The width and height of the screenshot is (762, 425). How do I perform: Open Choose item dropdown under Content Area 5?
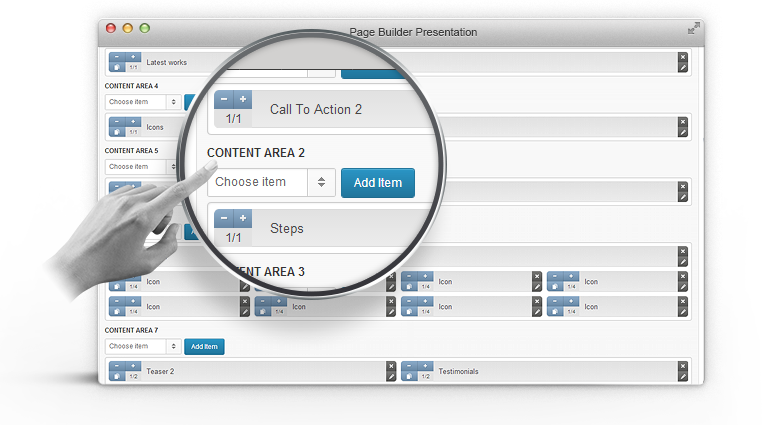point(143,167)
